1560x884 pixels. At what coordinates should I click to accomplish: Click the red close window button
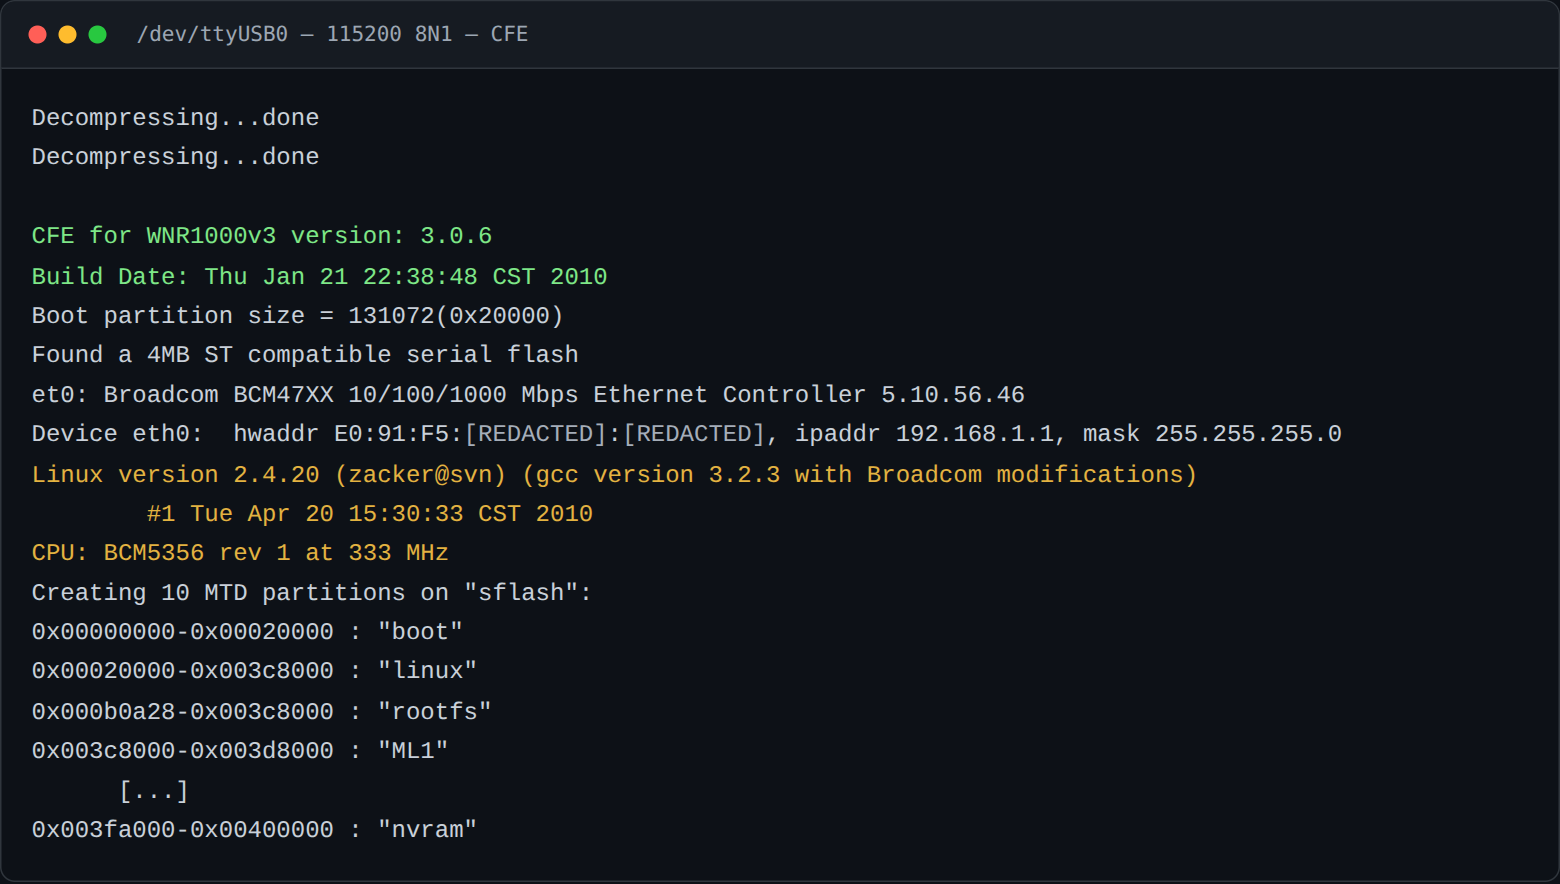[x=38, y=35]
